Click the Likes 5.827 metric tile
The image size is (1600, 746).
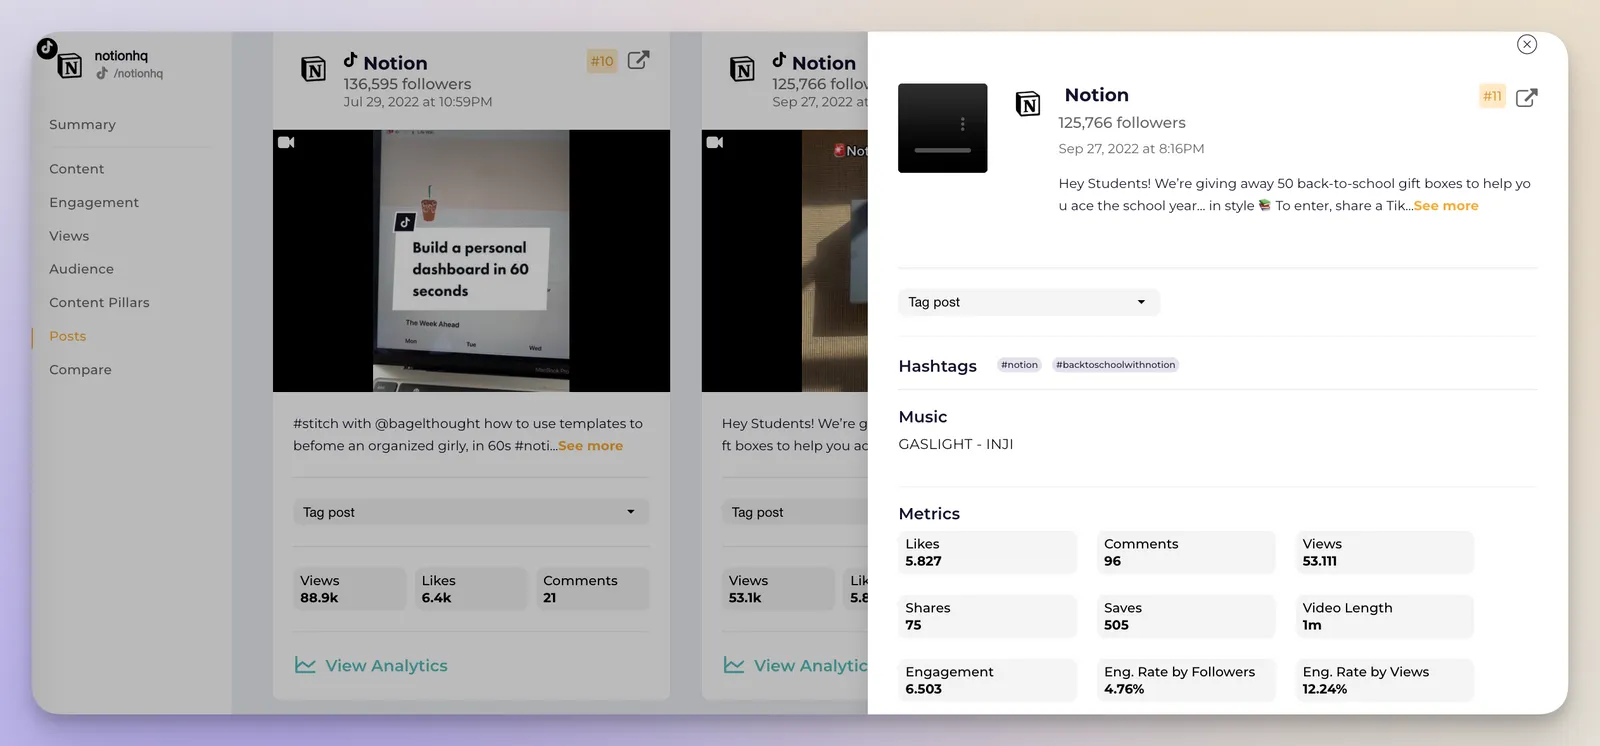pyautogui.click(x=987, y=552)
